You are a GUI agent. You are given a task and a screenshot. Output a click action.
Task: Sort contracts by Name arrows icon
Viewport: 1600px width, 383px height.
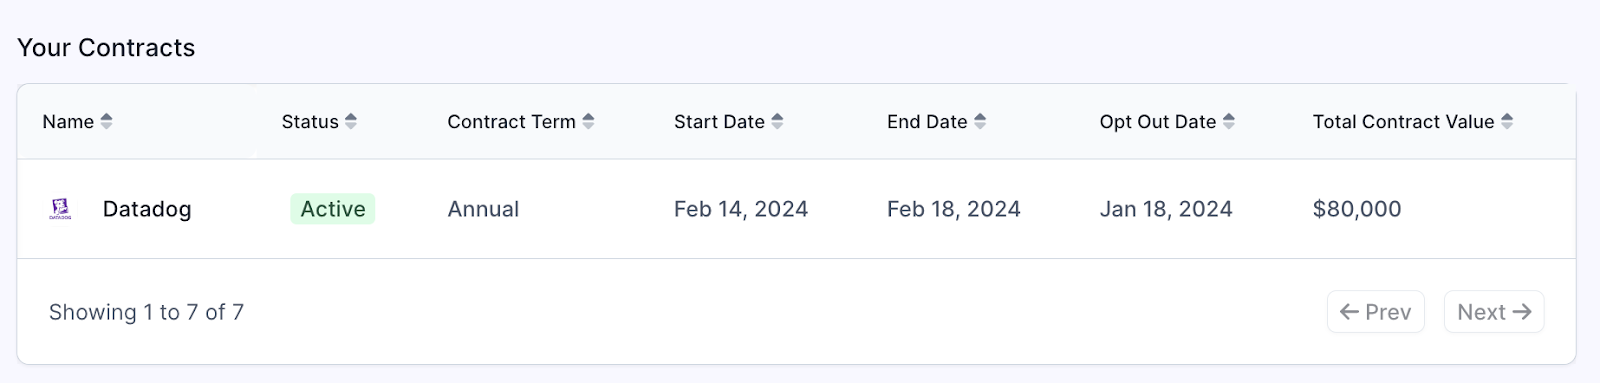[106, 121]
